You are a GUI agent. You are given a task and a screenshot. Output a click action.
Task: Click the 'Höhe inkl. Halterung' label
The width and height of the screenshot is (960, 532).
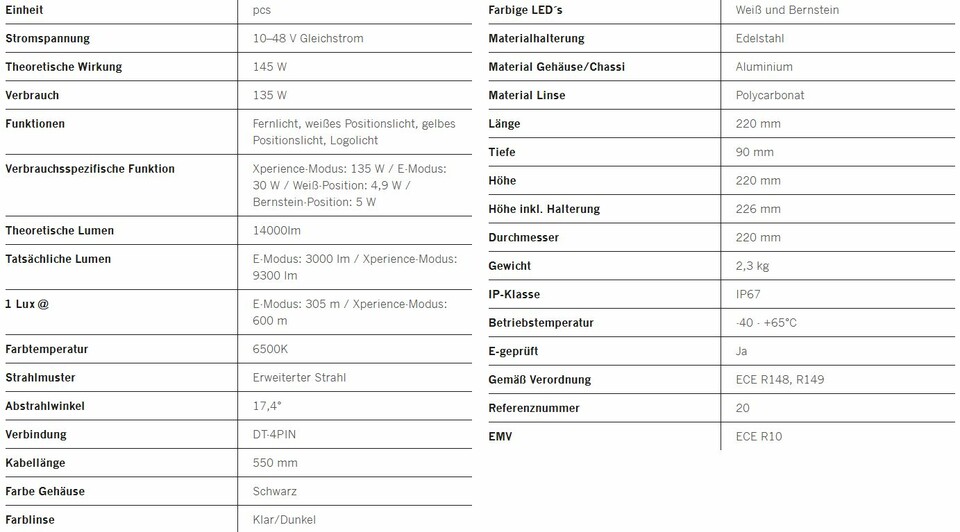[x=544, y=209]
